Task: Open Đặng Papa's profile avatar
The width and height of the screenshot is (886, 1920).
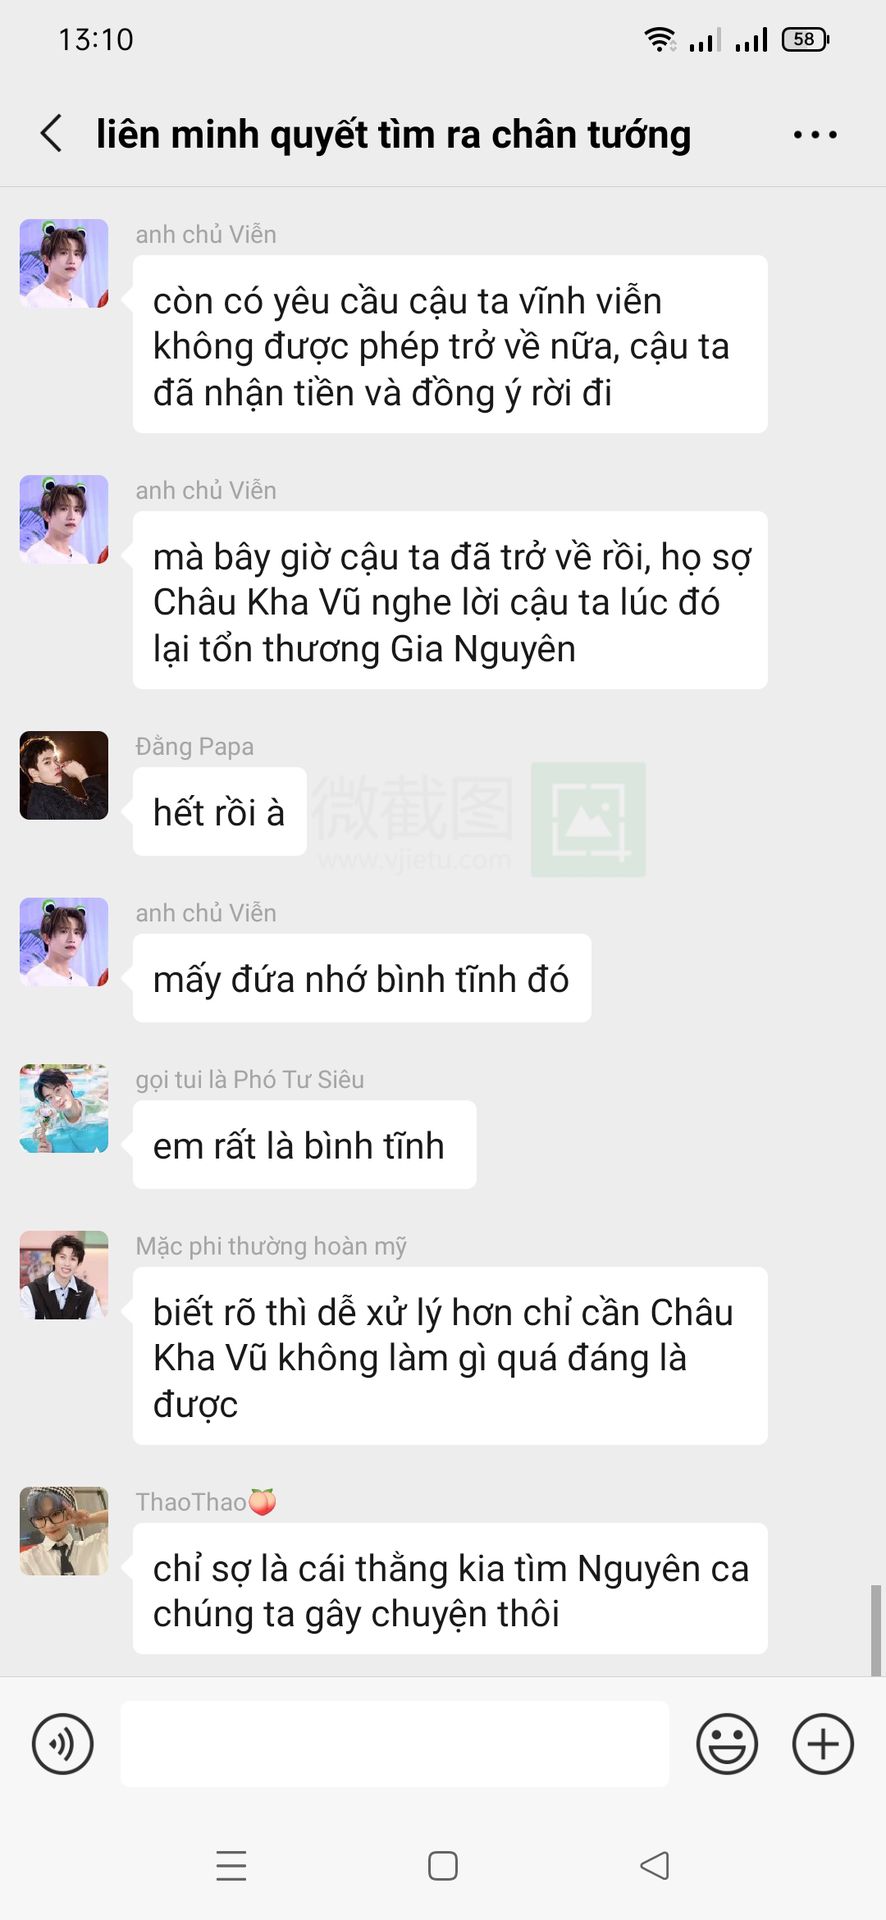Action: (64, 775)
